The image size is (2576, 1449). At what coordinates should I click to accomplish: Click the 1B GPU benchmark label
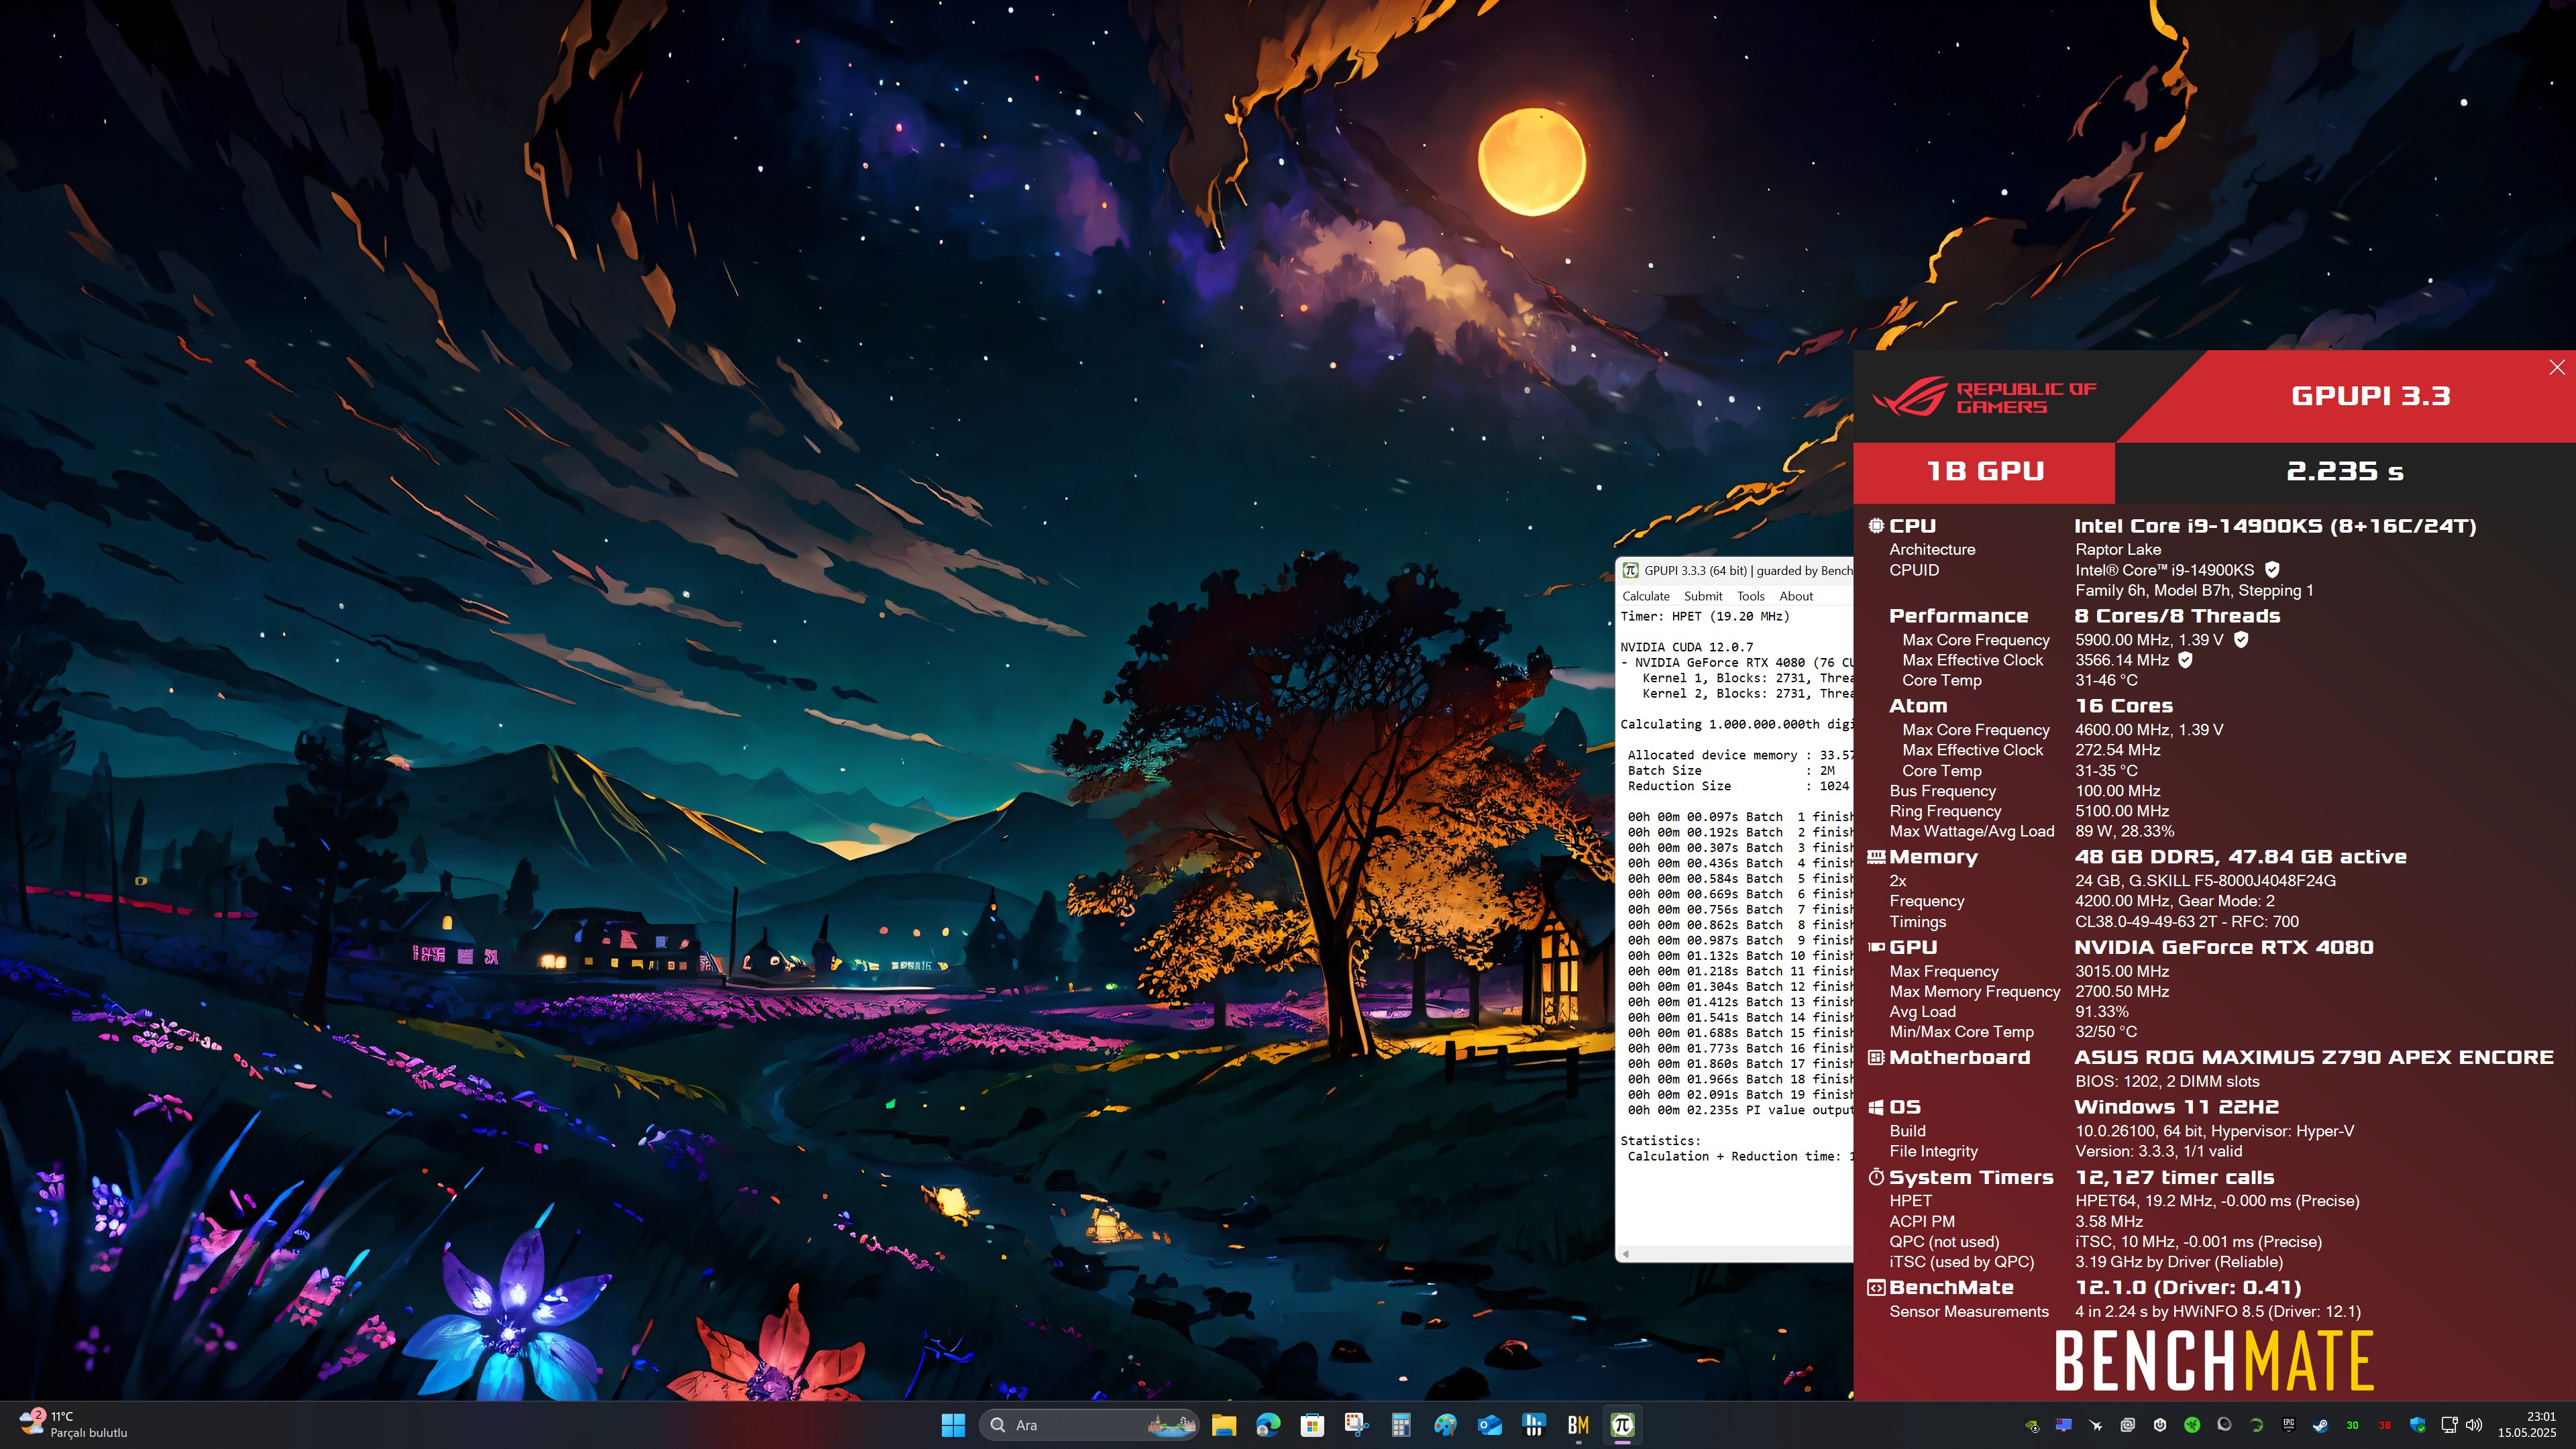click(1985, 471)
